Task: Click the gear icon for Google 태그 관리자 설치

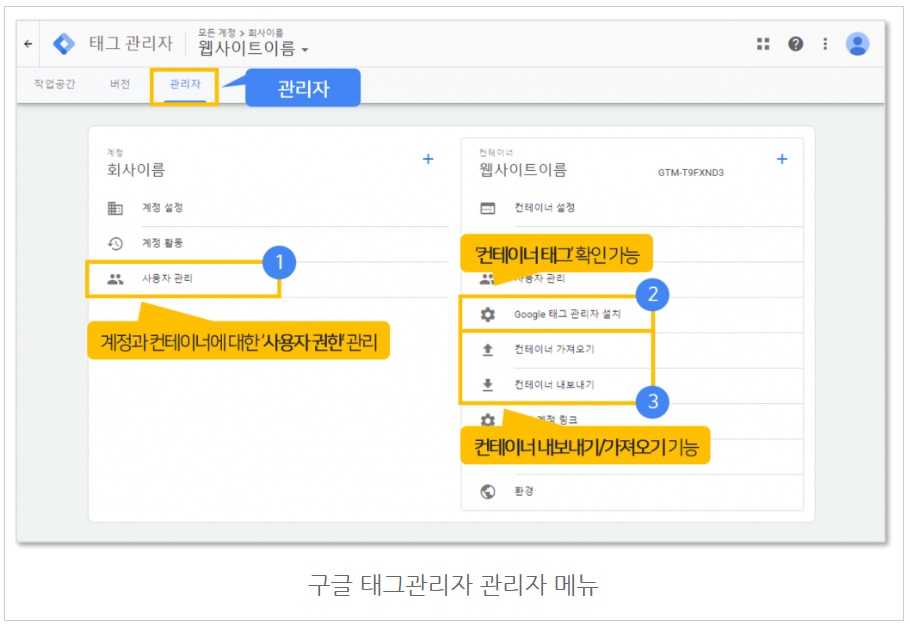Action: [x=488, y=315]
